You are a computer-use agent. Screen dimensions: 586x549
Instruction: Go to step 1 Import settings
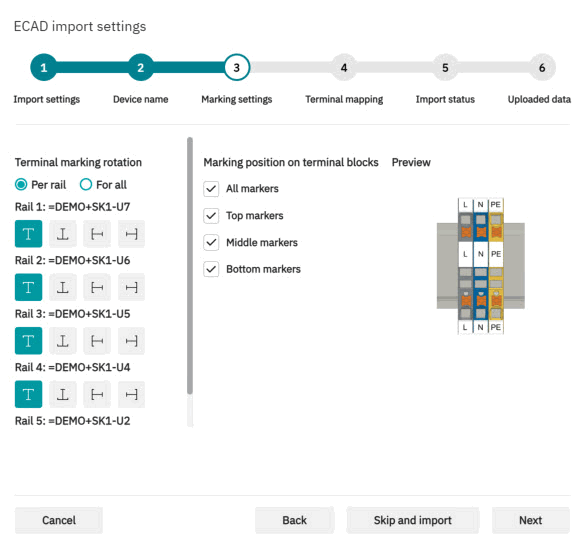tap(44, 68)
